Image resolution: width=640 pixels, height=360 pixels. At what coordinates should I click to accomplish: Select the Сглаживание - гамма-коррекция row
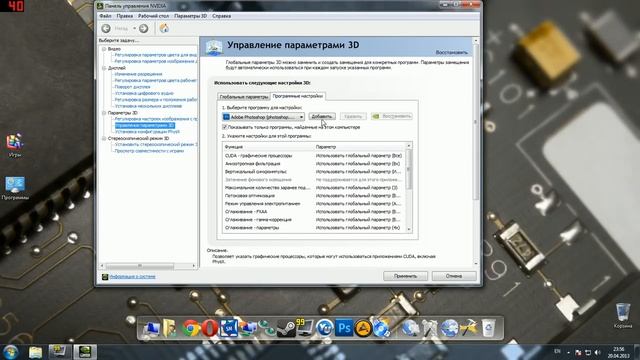pyautogui.click(x=313, y=220)
